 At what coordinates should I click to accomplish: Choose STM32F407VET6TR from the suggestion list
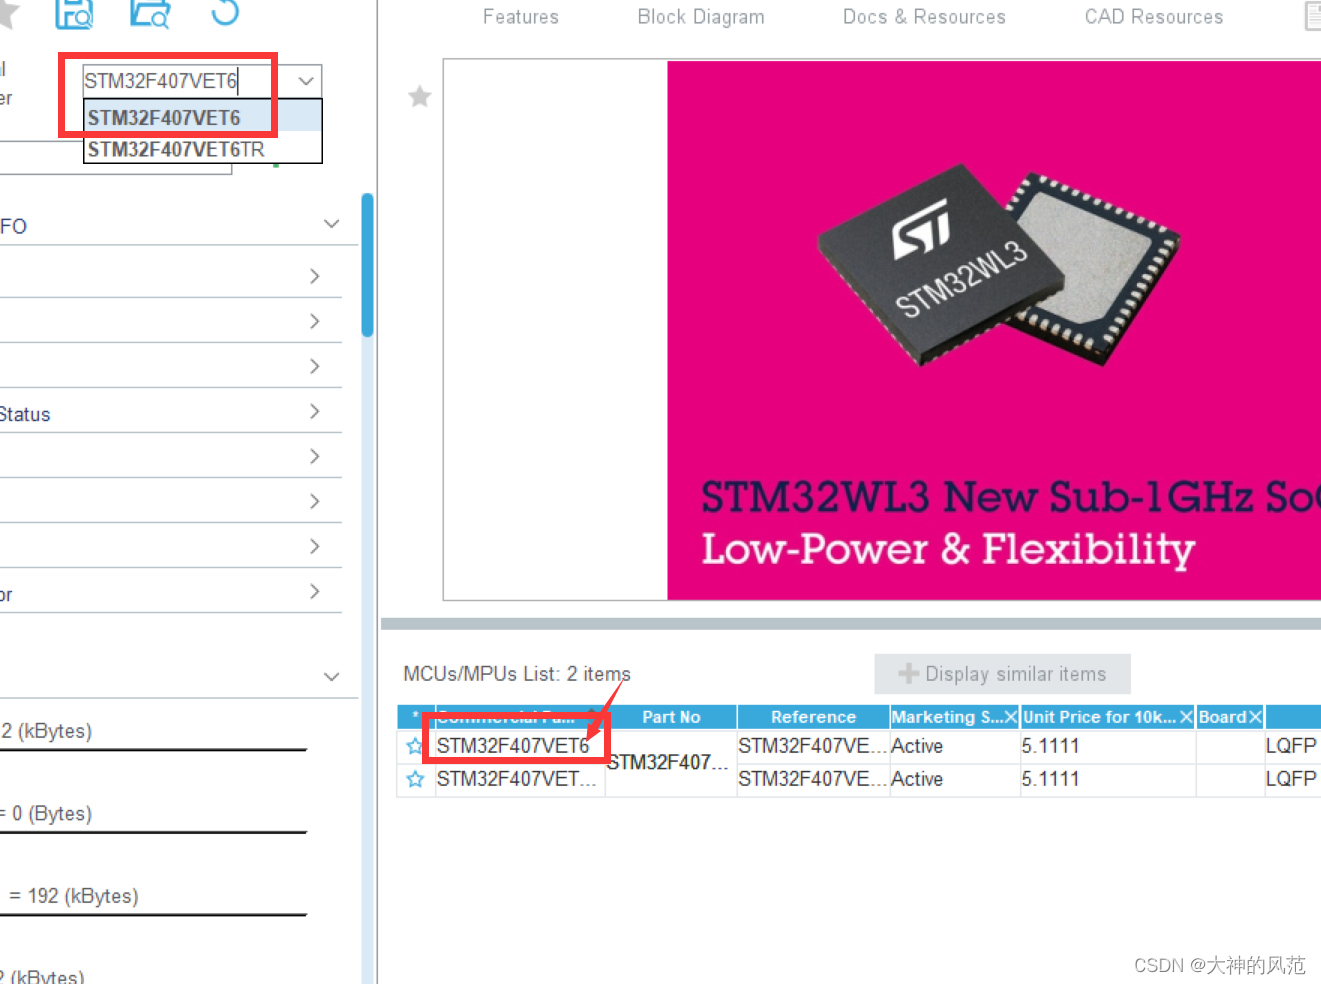coord(202,149)
